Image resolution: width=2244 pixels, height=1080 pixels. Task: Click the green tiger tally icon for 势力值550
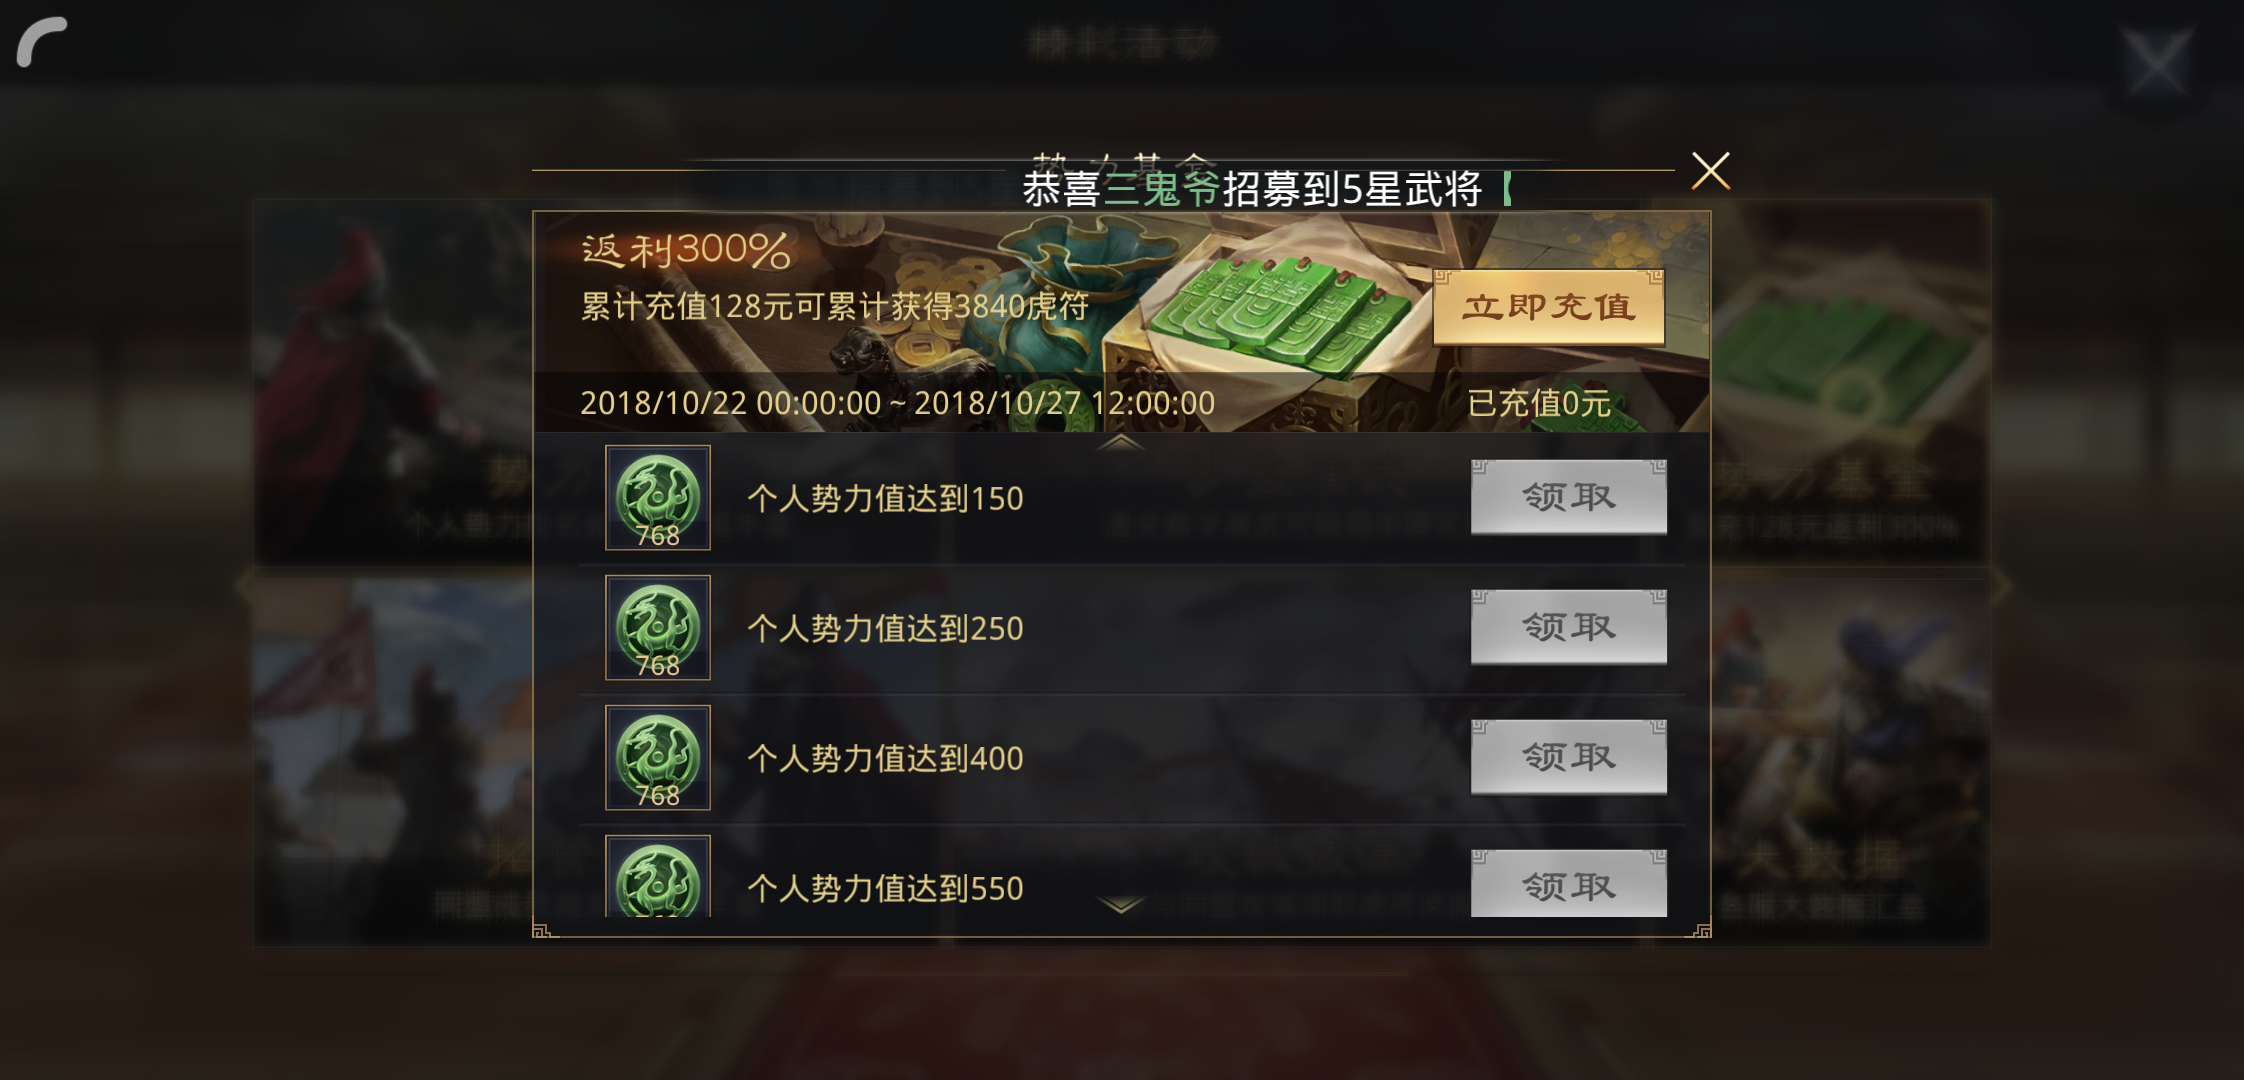(658, 876)
